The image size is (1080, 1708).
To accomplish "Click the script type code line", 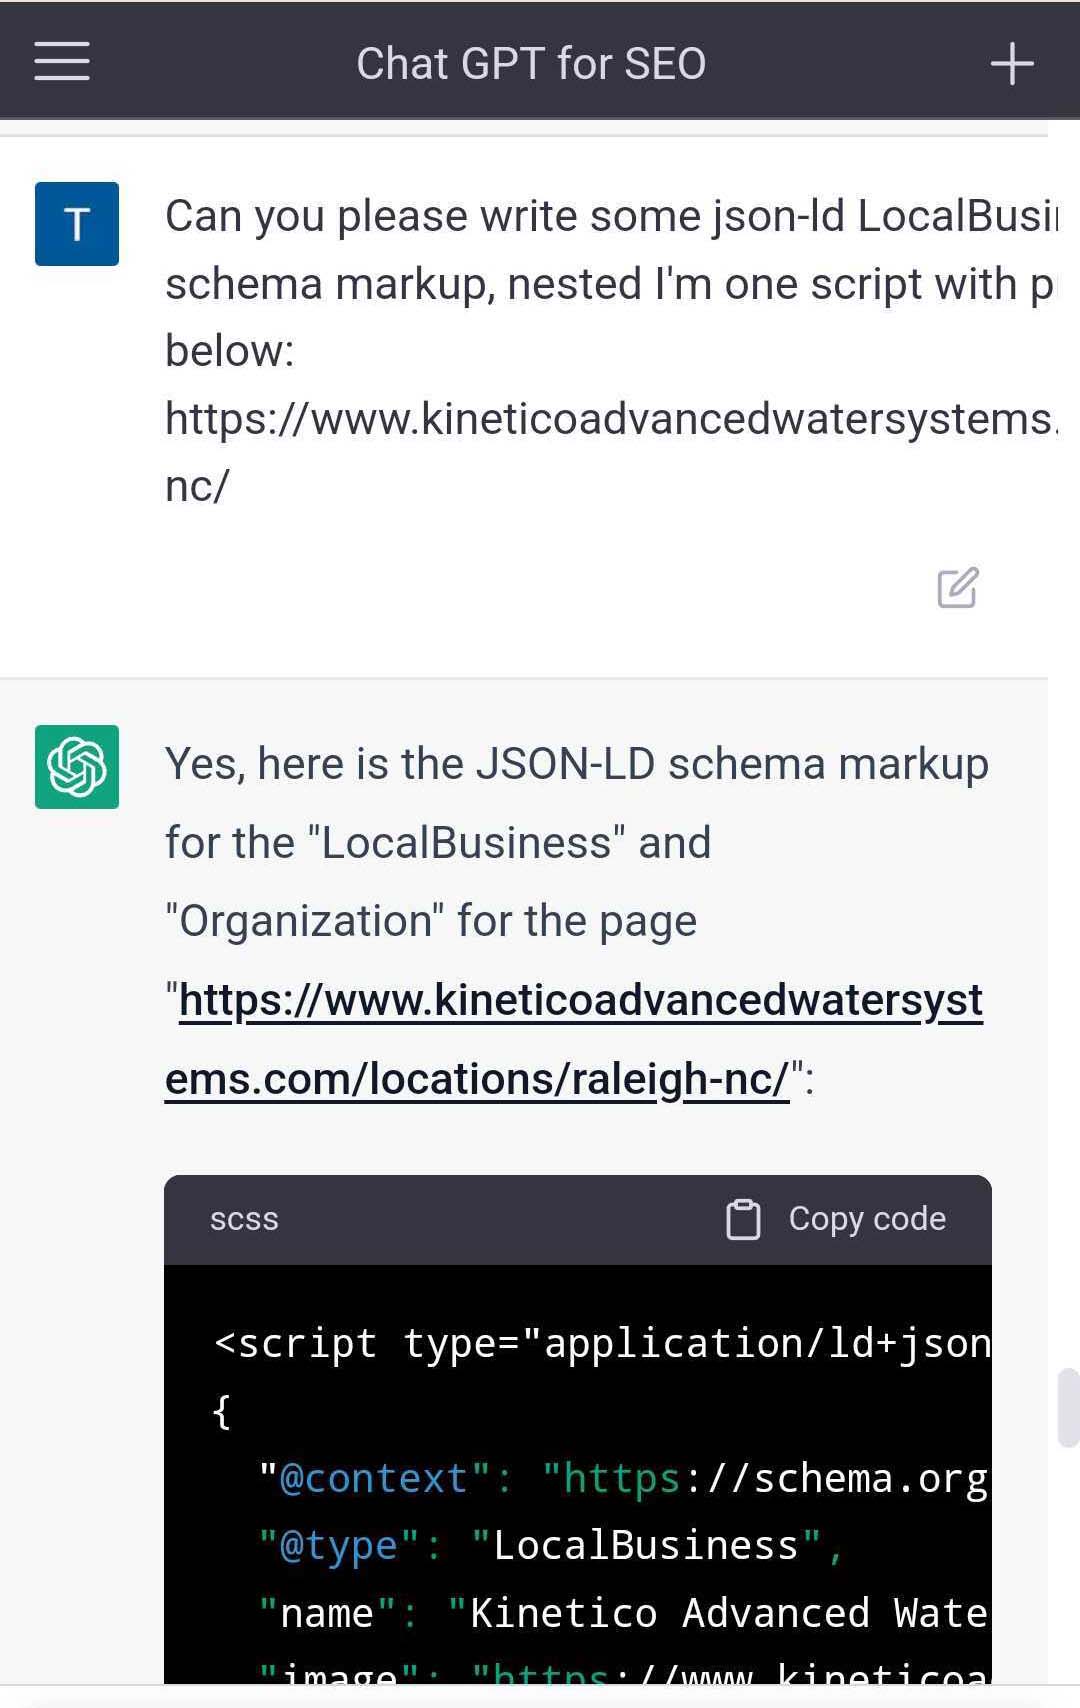I will point(602,1343).
